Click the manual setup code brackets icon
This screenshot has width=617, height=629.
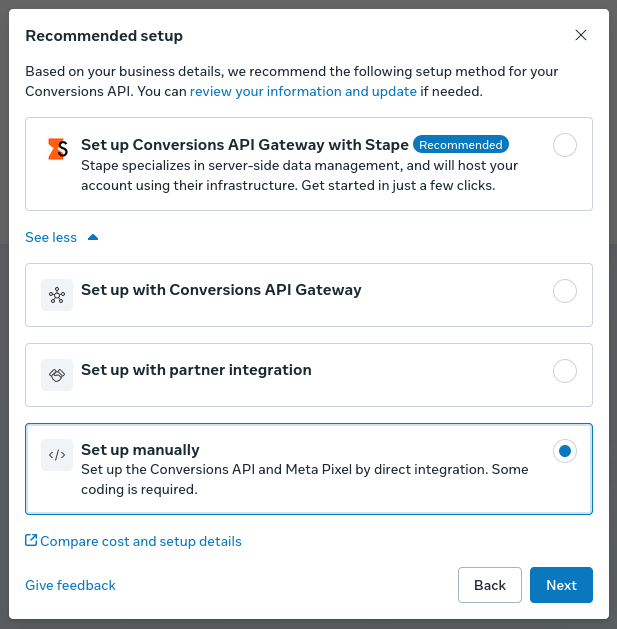coord(57,455)
